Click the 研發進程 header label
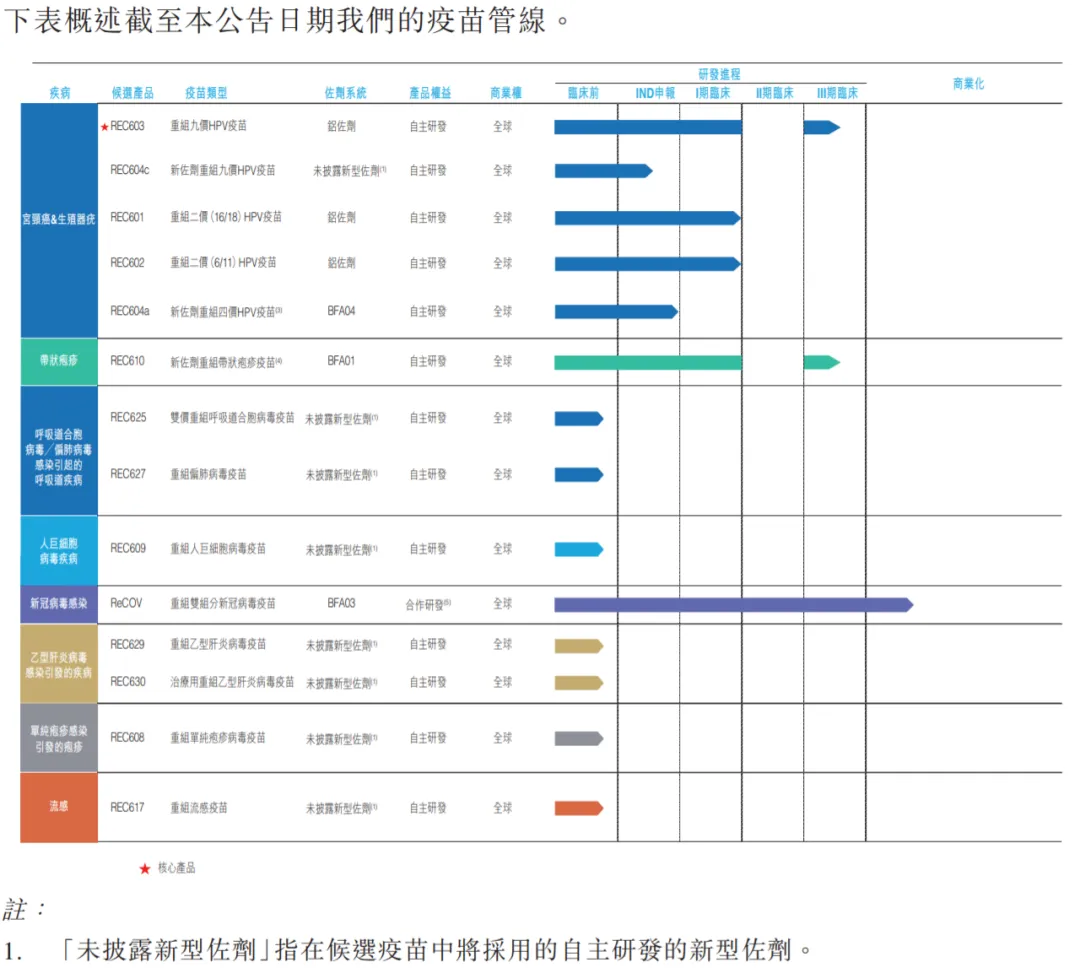Image resolution: width=1080 pixels, height=968 pixels. 719,74
